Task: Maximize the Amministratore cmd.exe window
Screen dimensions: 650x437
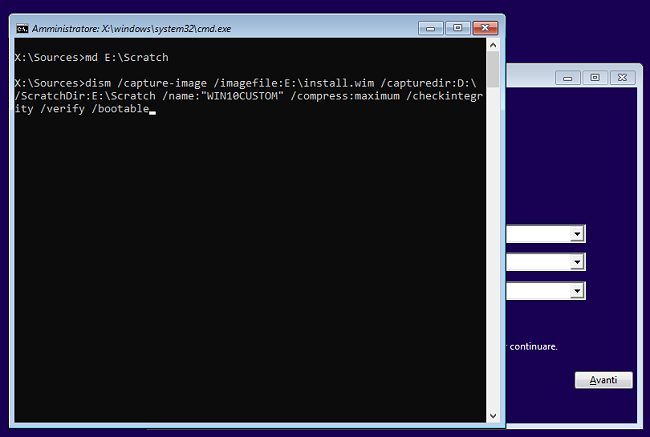Action: coord(457,28)
